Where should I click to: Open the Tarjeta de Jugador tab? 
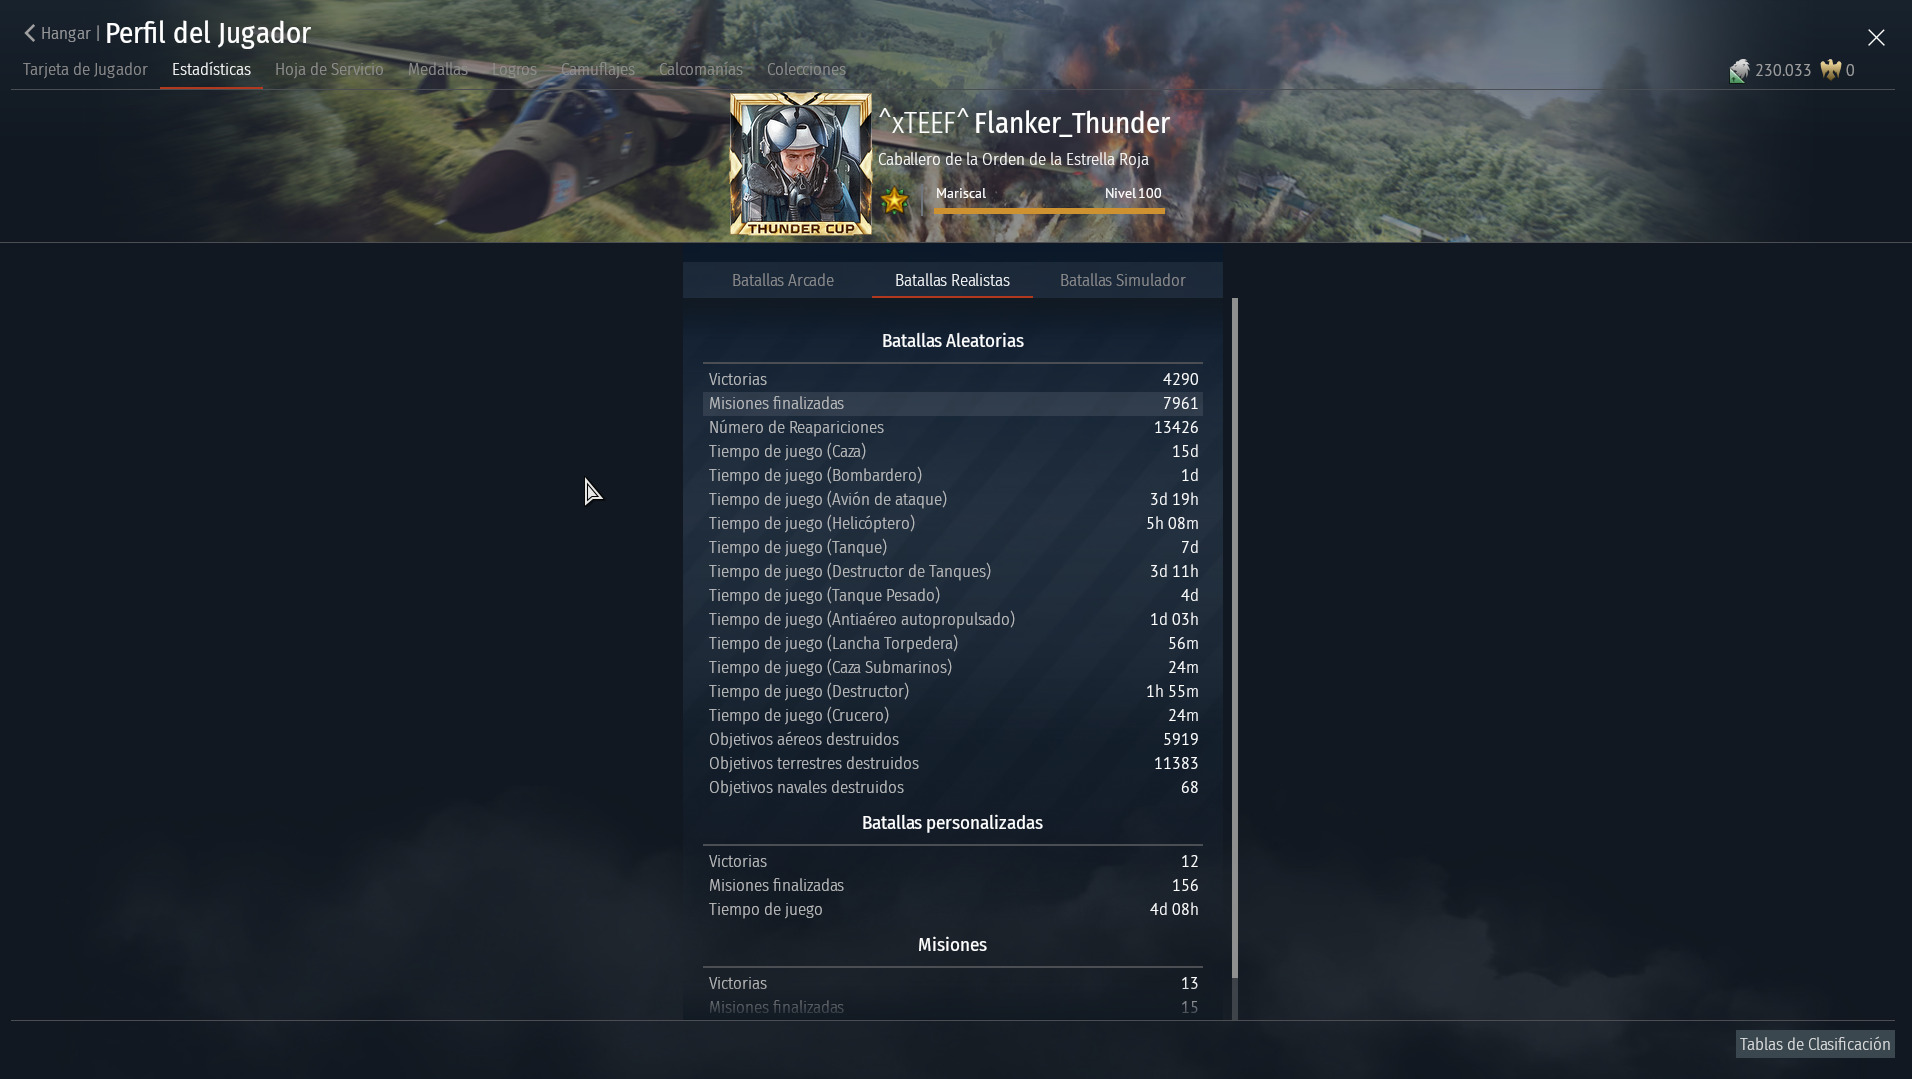pos(85,70)
